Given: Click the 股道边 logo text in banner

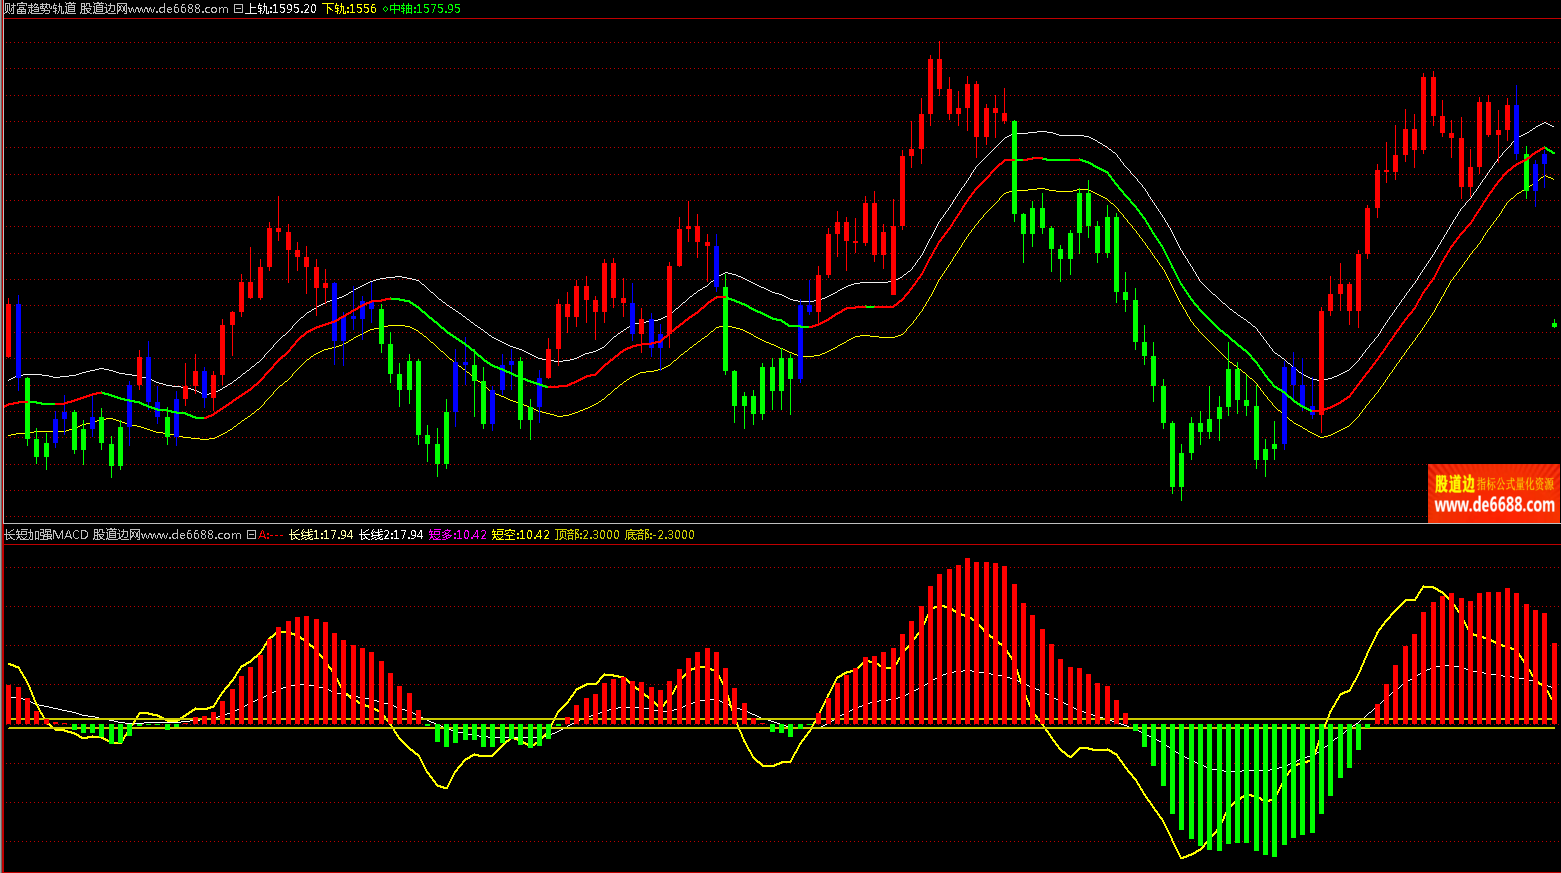Looking at the screenshot, I should 1454,484.
